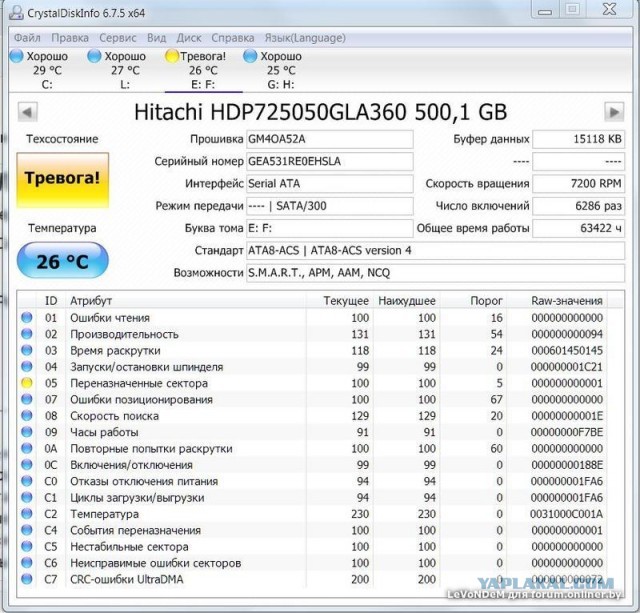Close the CrystalDiskInfo window
This screenshot has width=640, height=613.
click(609, 10)
